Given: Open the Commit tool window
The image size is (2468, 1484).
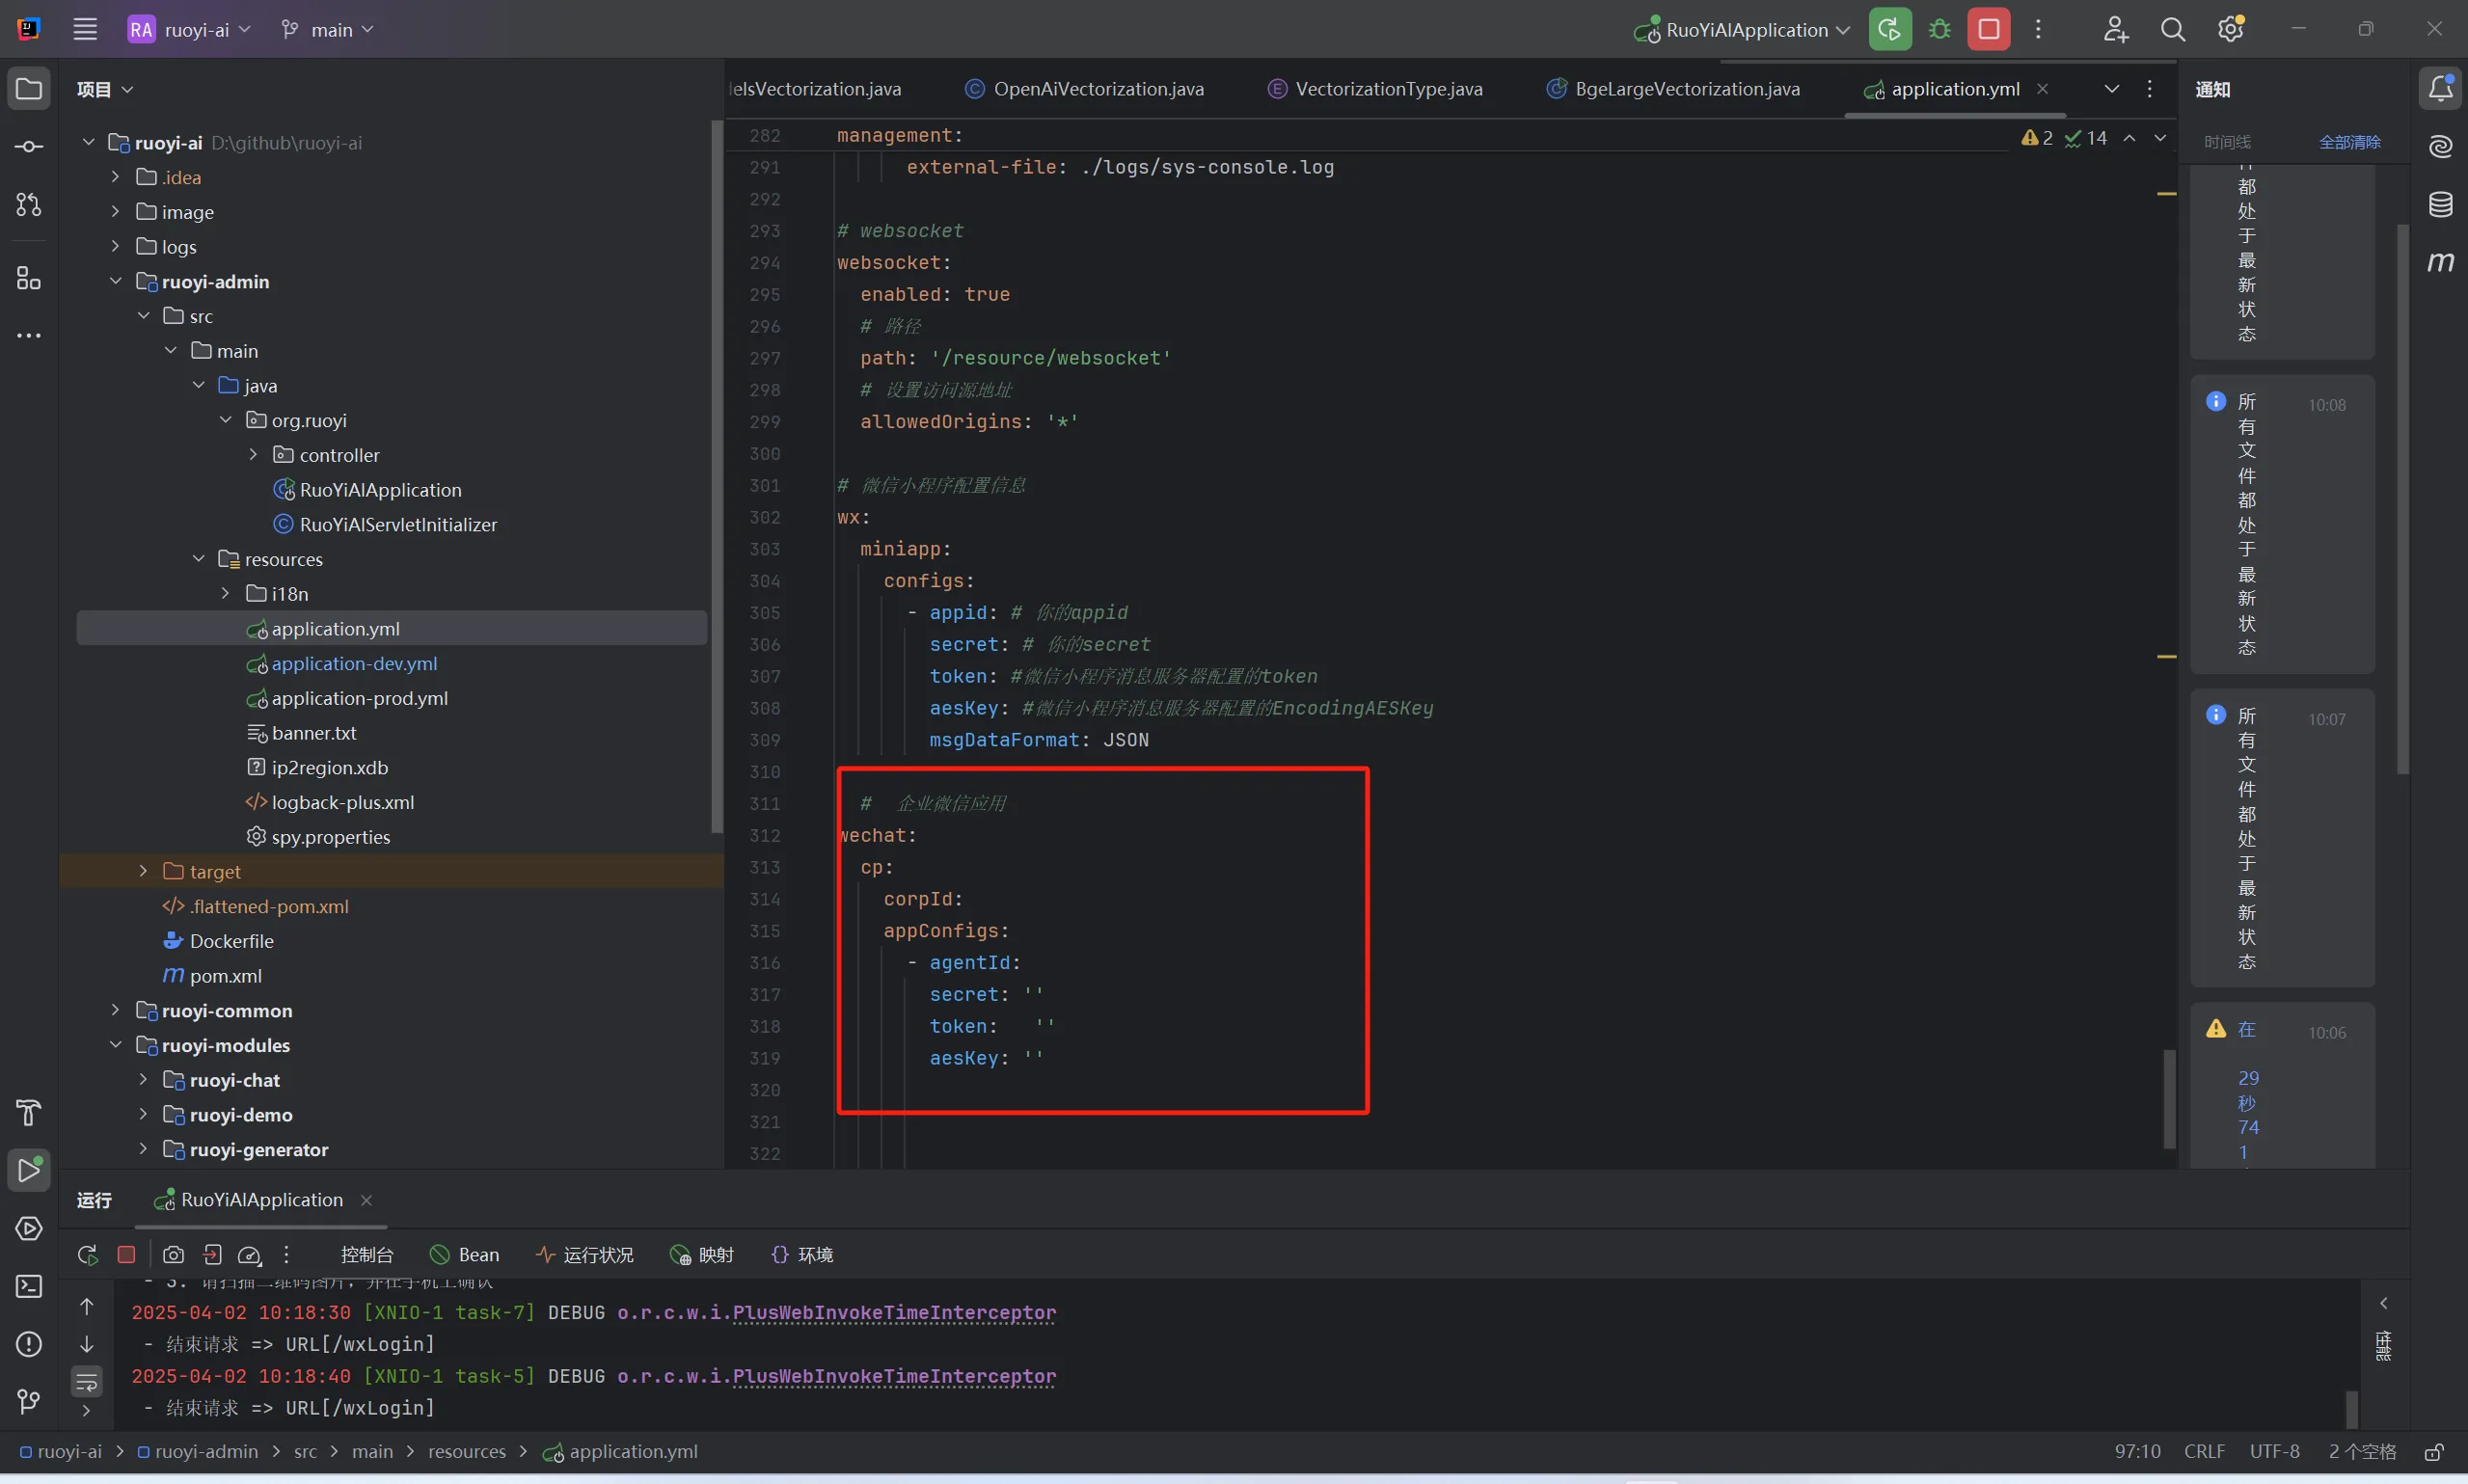Looking at the screenshot, I should click(29, 147).
